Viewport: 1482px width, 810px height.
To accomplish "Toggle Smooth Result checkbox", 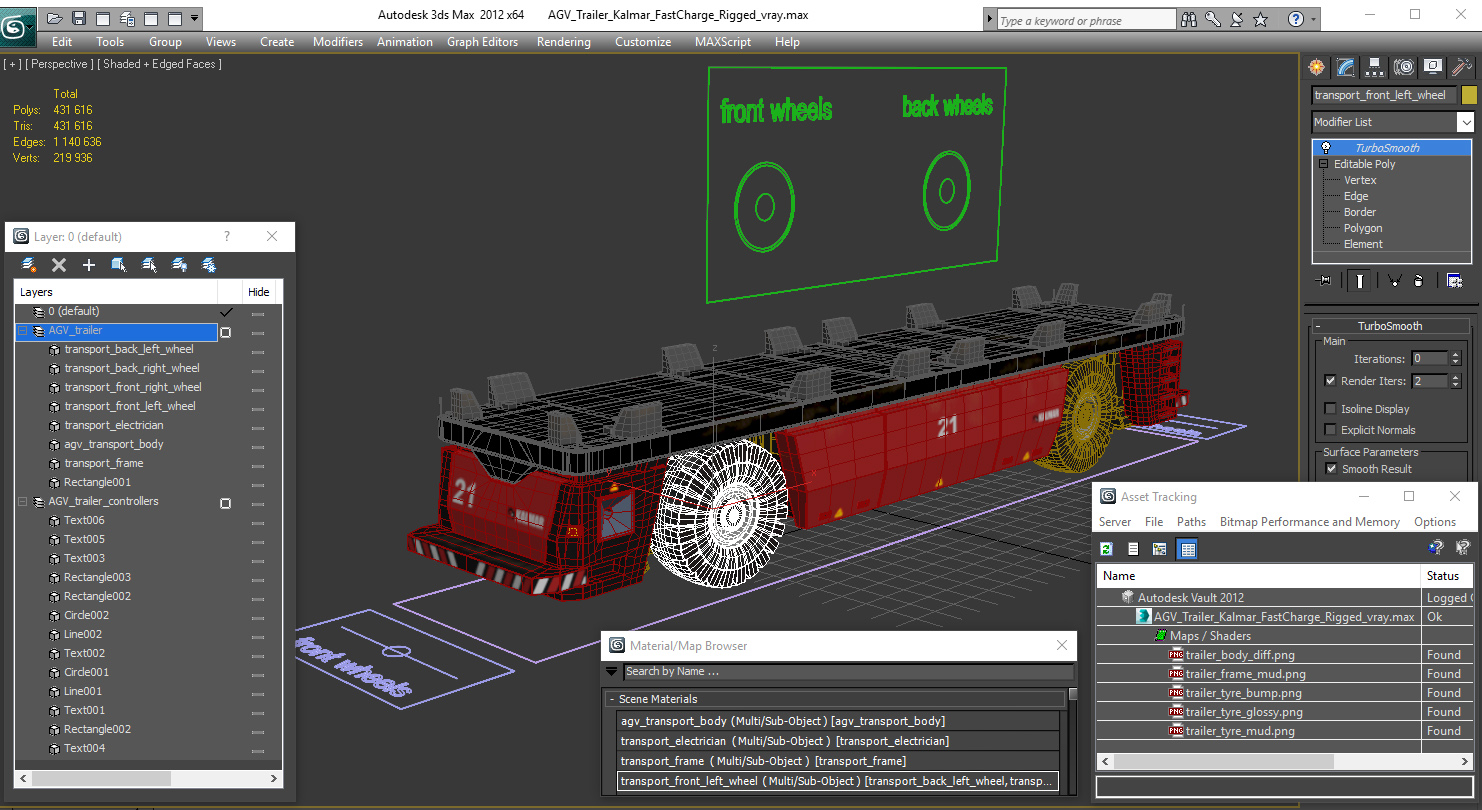I will click(1330, 469).
